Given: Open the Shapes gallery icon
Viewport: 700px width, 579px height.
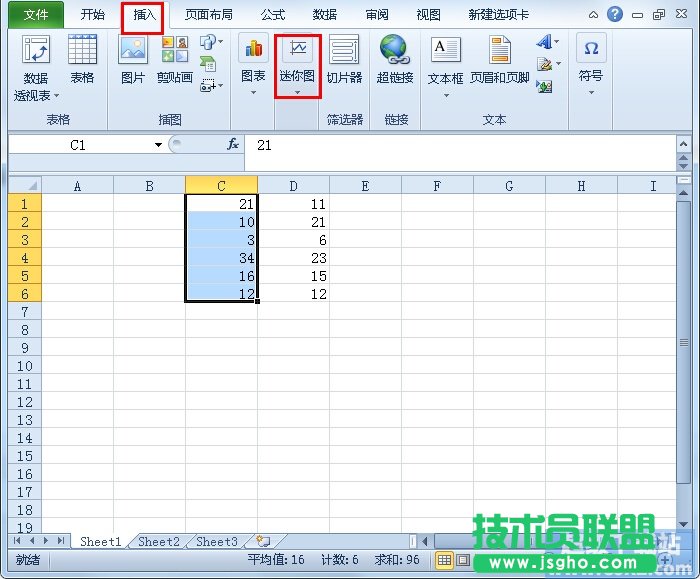Looking at the screenshot, I should [208, 42].
